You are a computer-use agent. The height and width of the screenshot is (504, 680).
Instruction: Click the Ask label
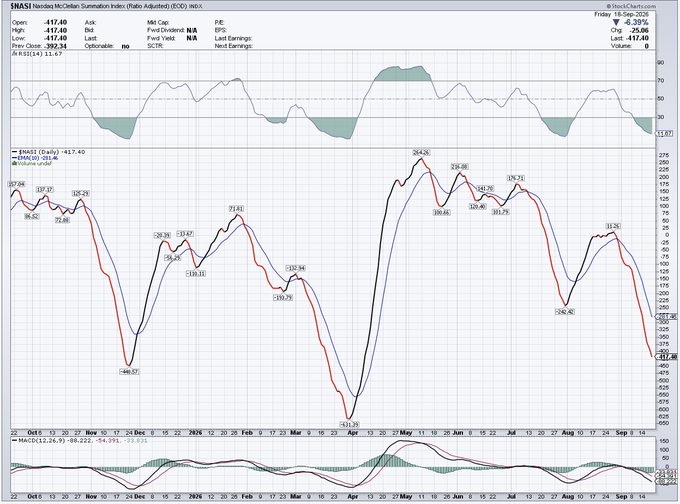coord(90,23)
